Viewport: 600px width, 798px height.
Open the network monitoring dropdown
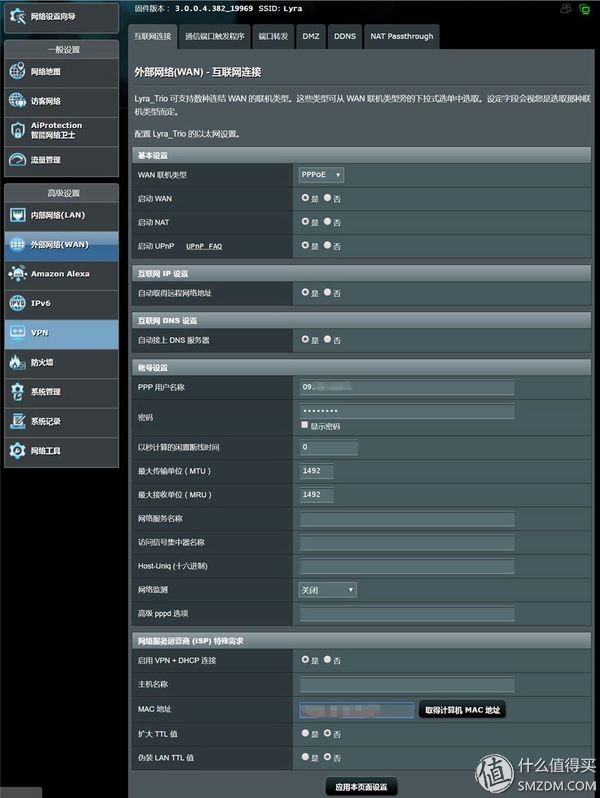tap(327, 590)
